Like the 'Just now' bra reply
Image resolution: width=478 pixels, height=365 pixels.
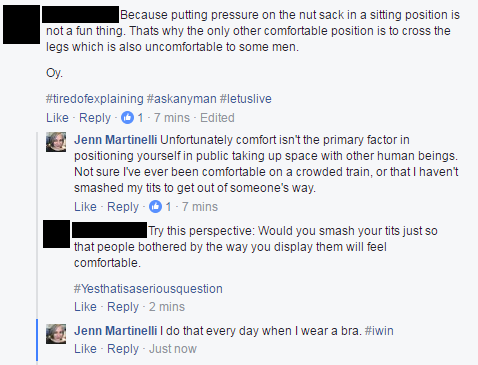coord(85,349)
